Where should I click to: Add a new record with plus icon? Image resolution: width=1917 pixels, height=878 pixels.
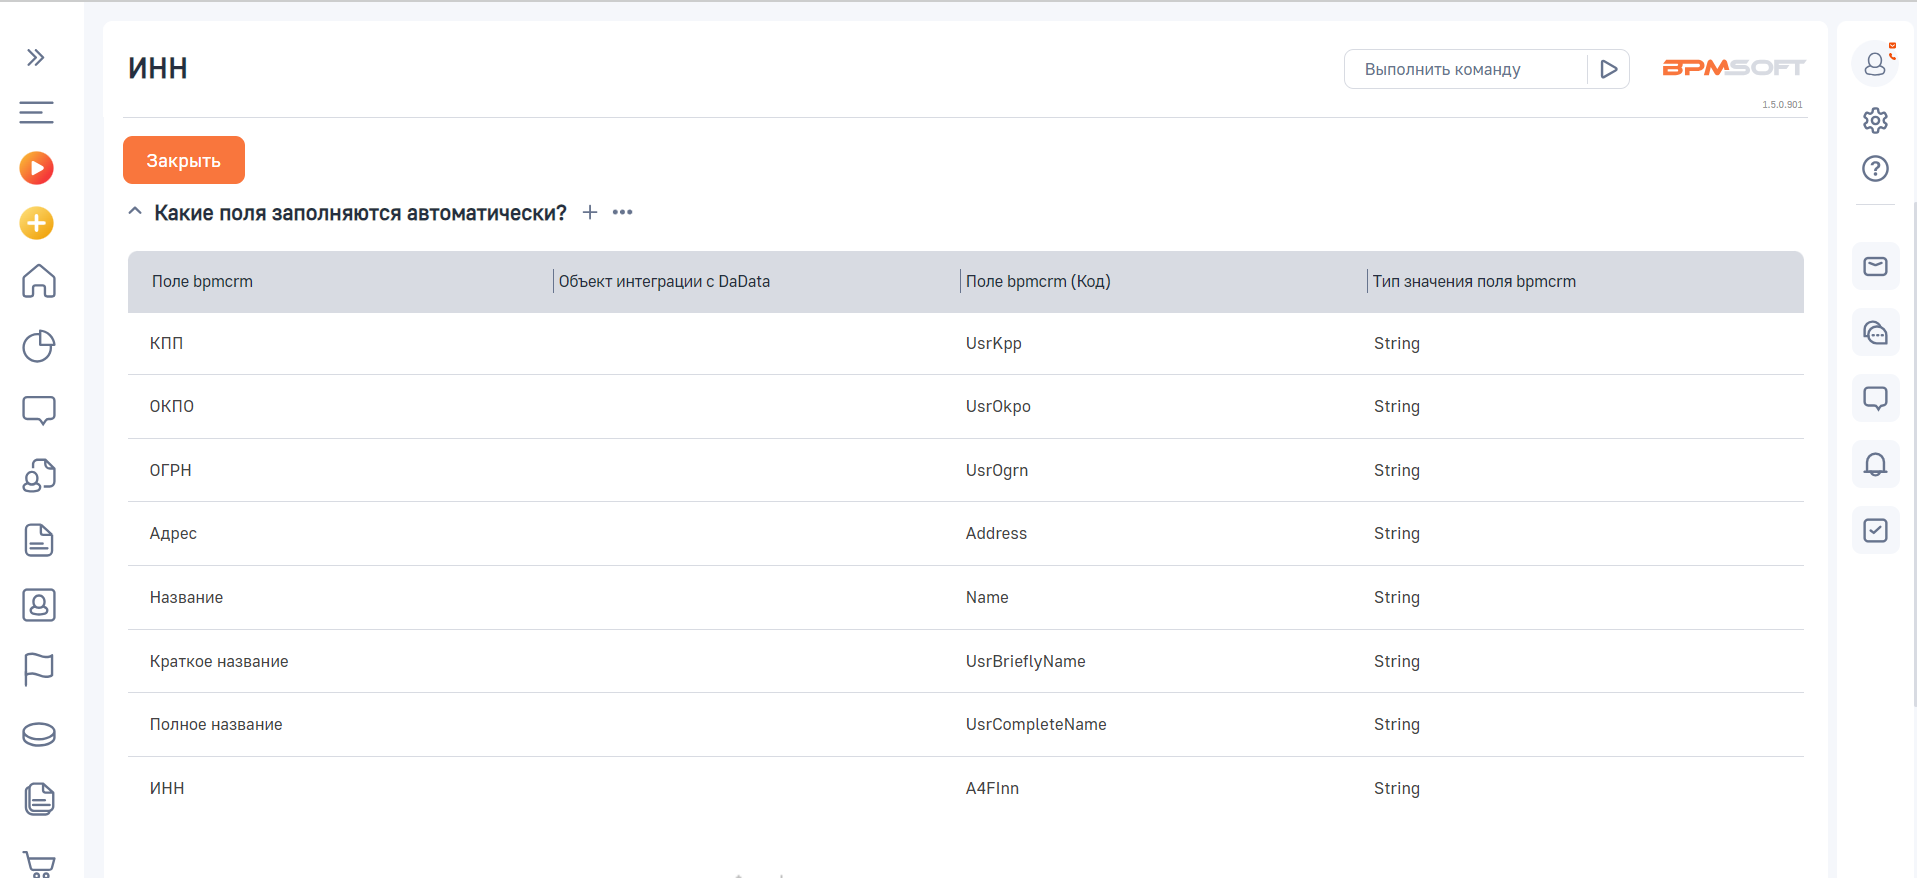(590, 212)
